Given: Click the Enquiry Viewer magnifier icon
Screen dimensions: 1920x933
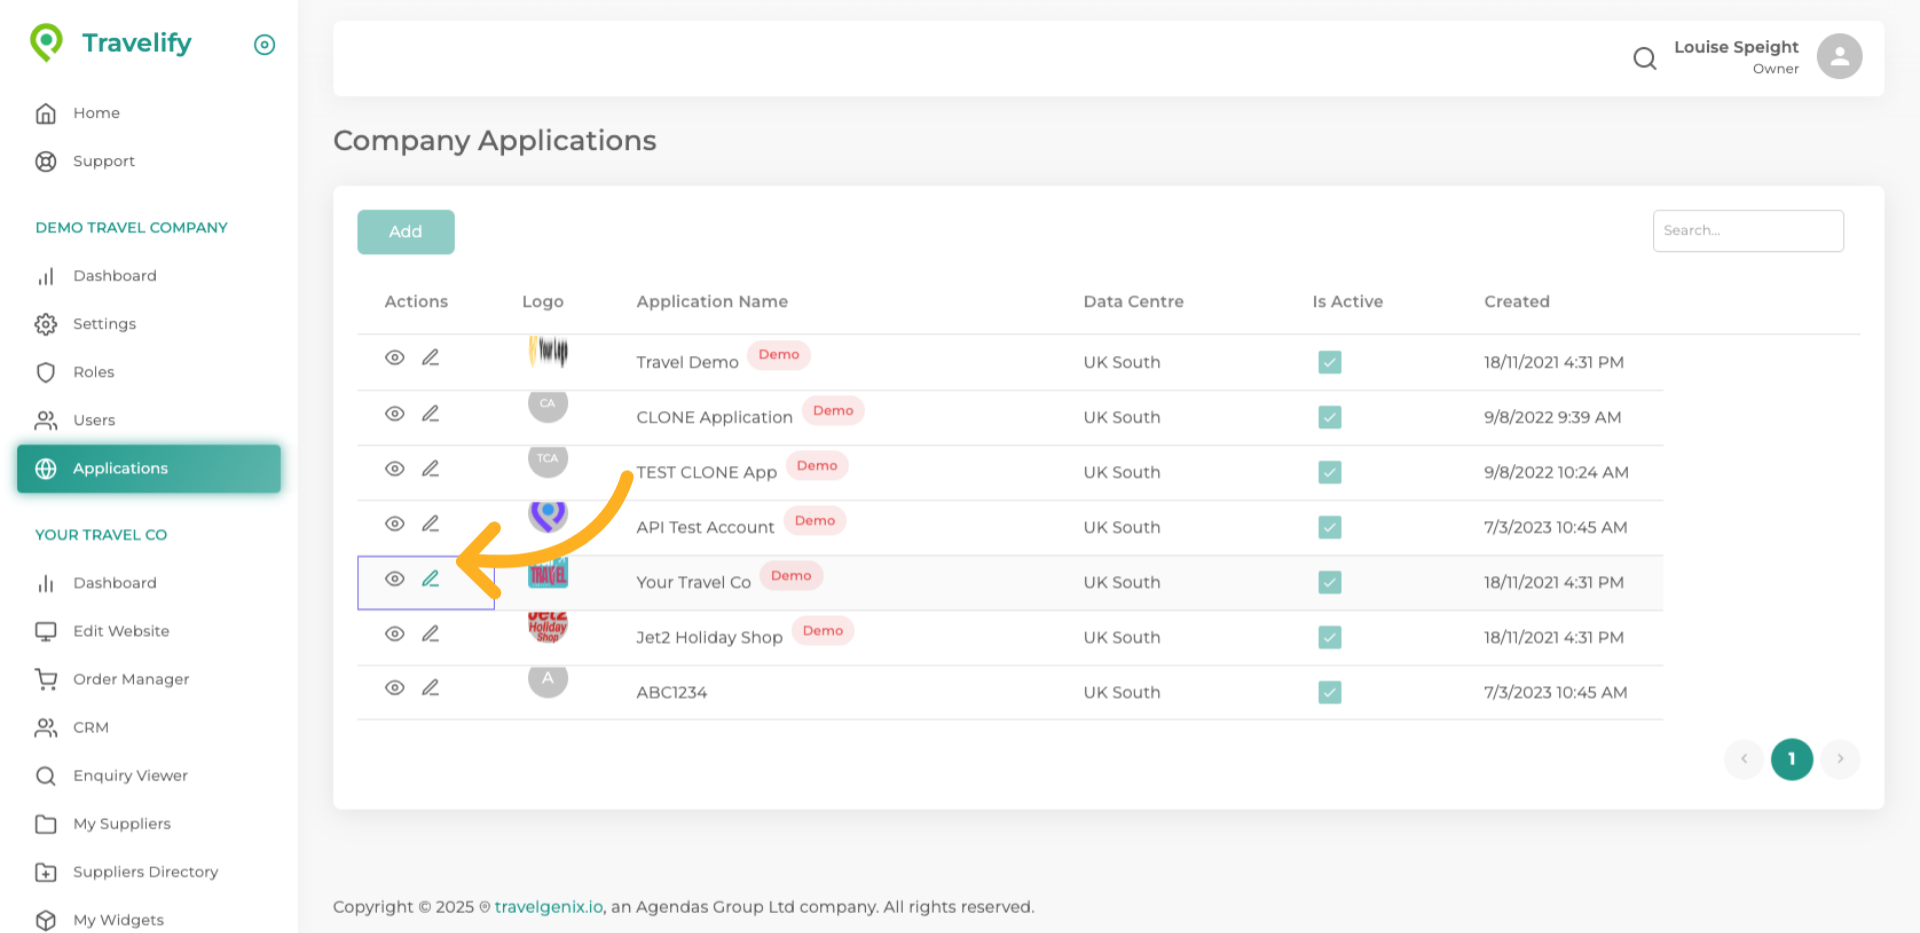Looking at the screenshot, I should pyautogui.click(x=46, y=775).
